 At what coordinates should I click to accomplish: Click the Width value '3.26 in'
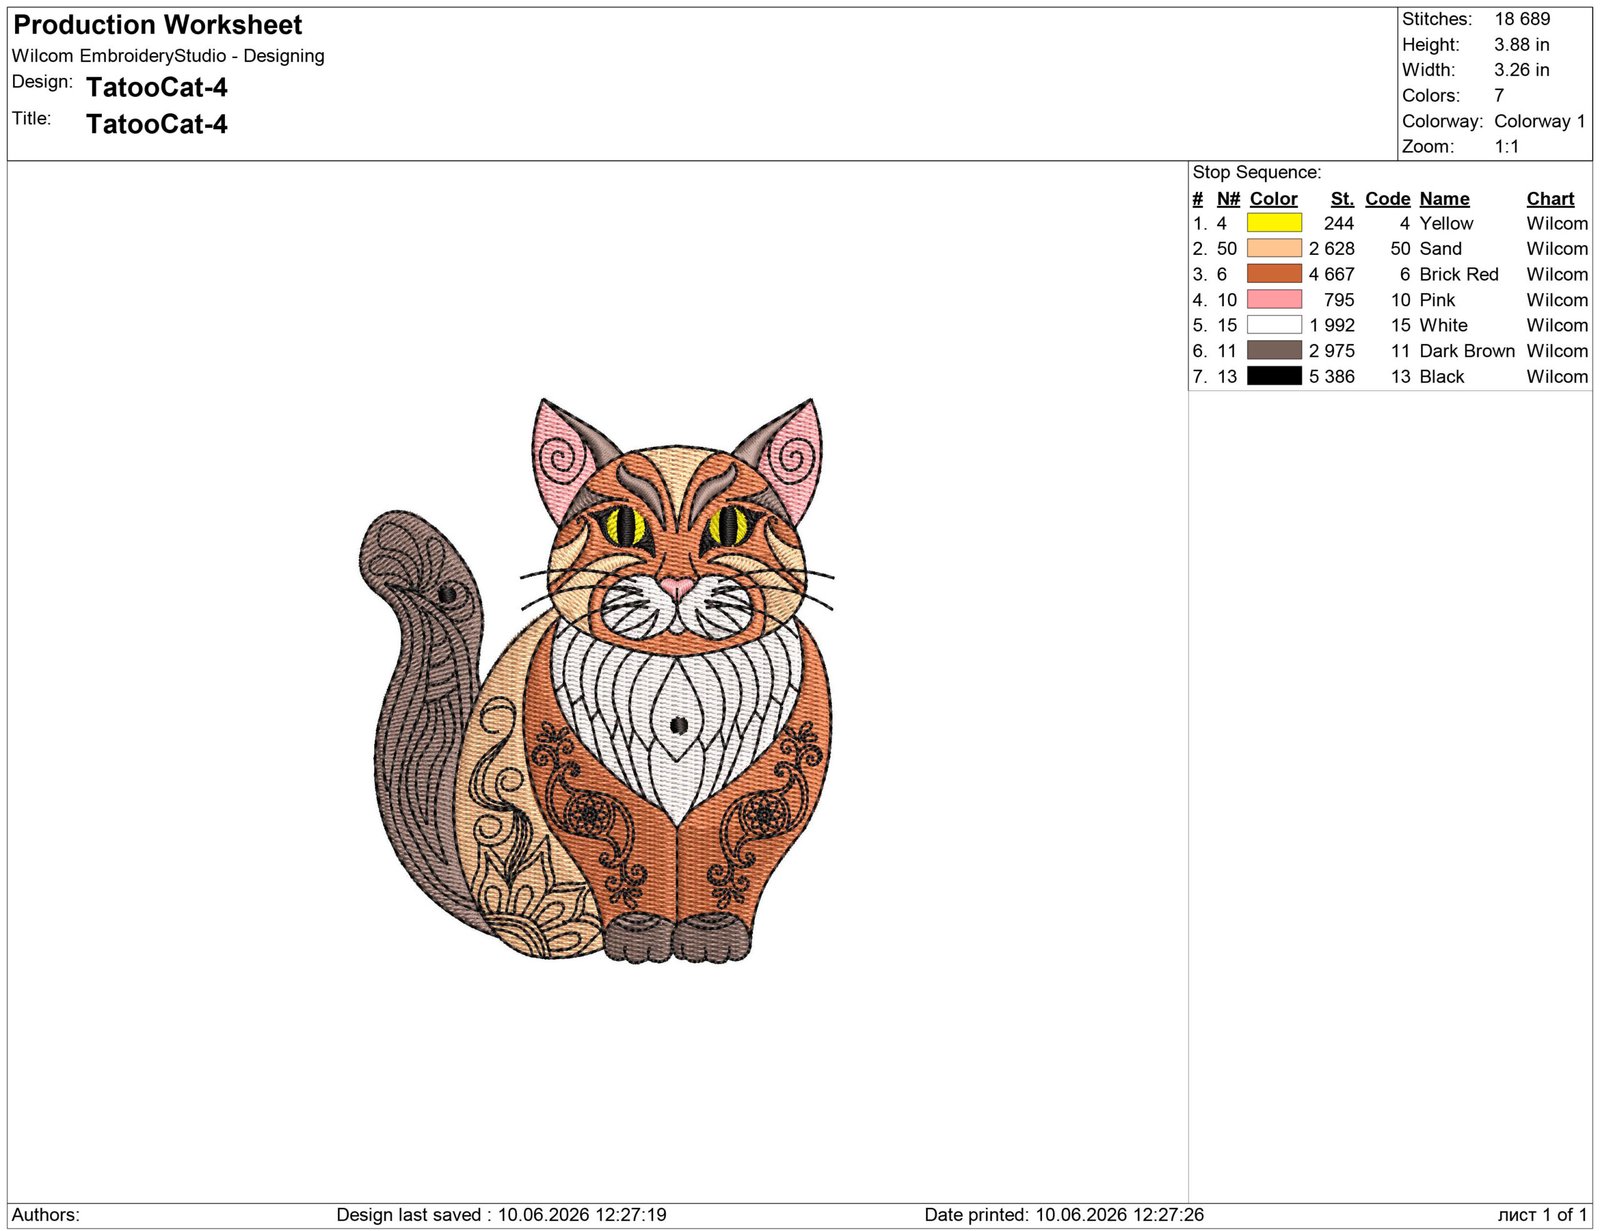[1522, 70]
